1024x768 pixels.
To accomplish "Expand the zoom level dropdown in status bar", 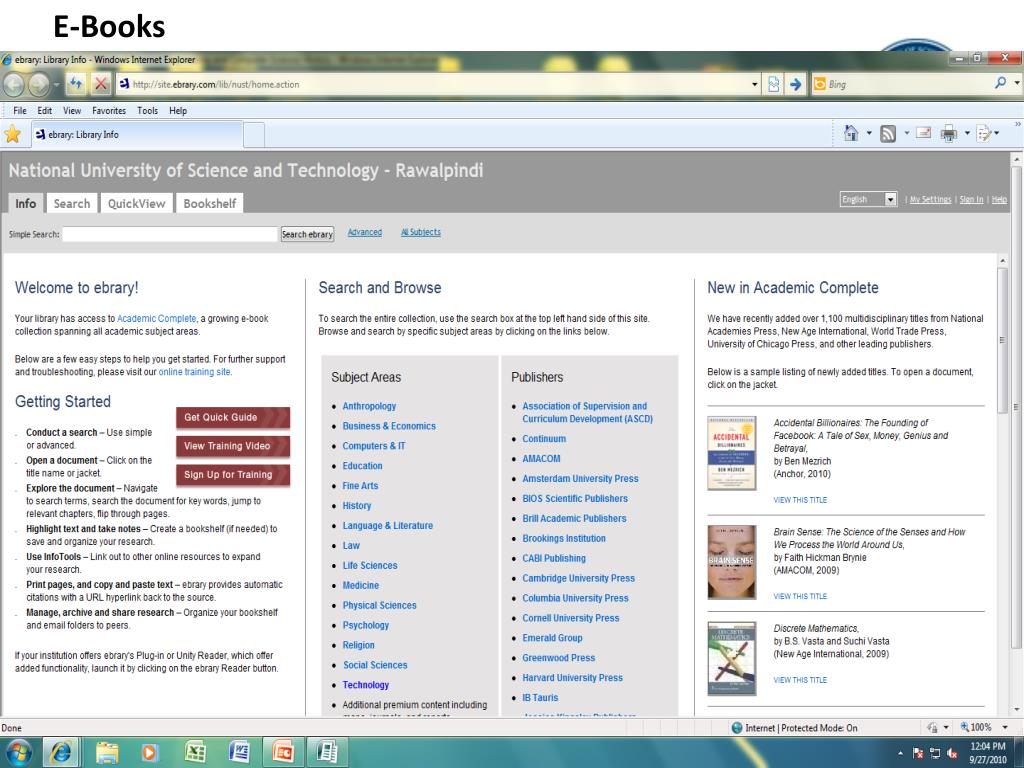I will click(1005, 727).
